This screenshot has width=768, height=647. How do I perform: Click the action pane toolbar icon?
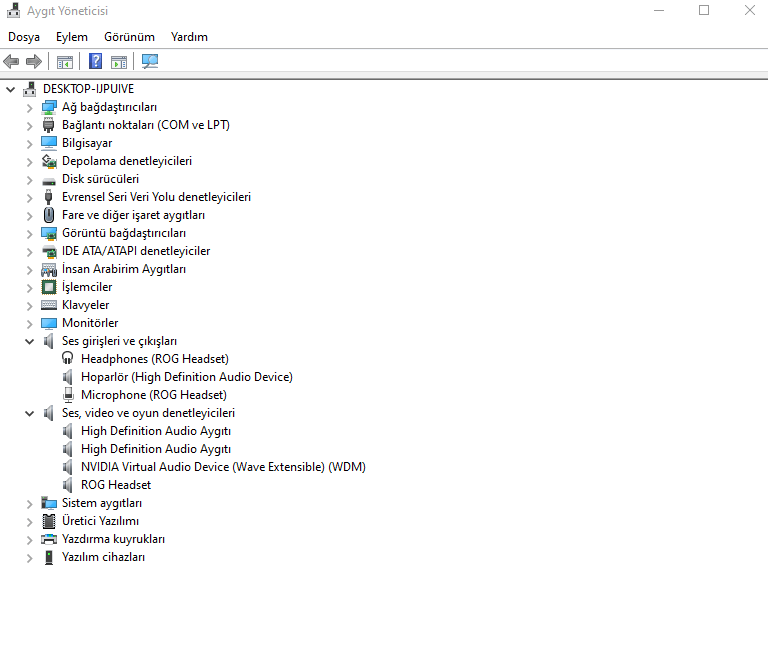pos(119,62)
